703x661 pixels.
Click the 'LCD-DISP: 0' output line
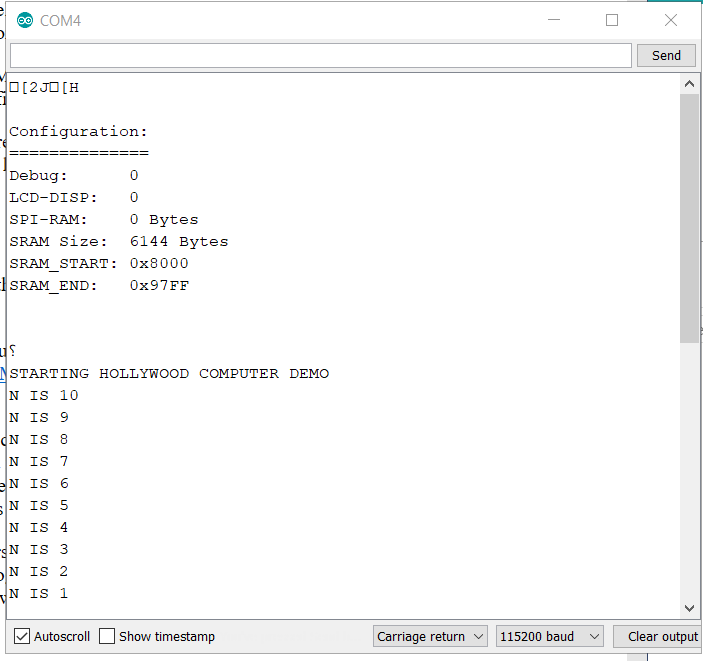pyautogui.click(x=74, y=198)
